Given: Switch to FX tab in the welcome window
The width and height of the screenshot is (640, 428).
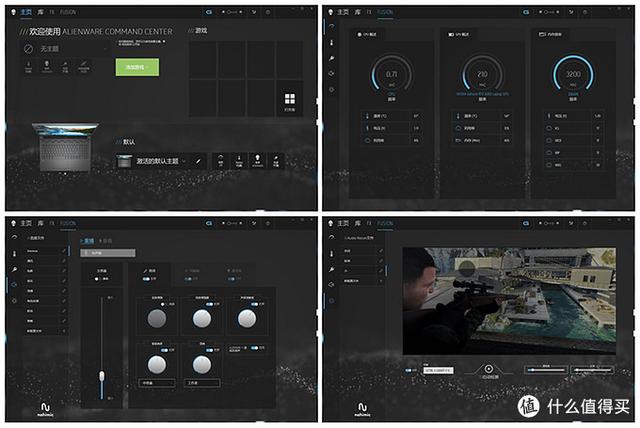Looking at the screenshot, I should (x=52, y=12).
